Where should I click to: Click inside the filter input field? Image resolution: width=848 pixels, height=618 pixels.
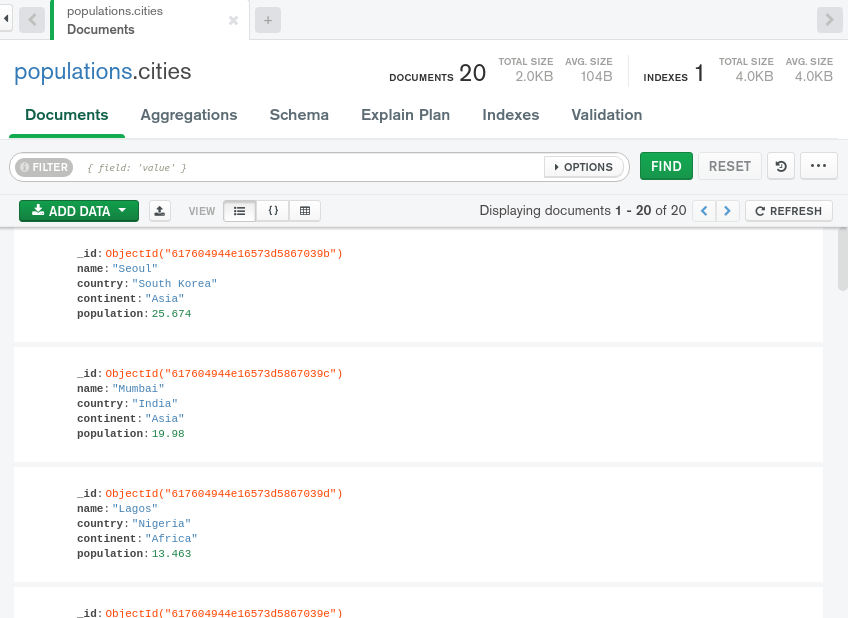pyautogui.click(x=300, y=166)
